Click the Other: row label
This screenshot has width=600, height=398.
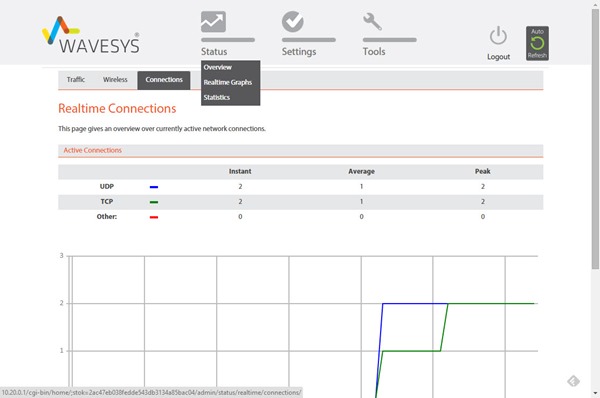107,217
